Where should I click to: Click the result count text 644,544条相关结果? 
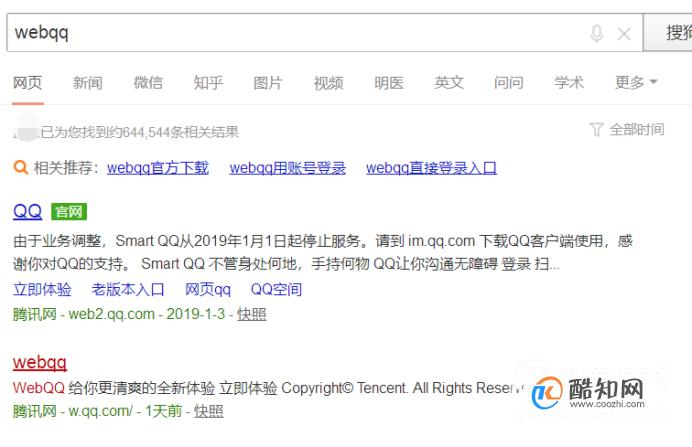[181, 132]
